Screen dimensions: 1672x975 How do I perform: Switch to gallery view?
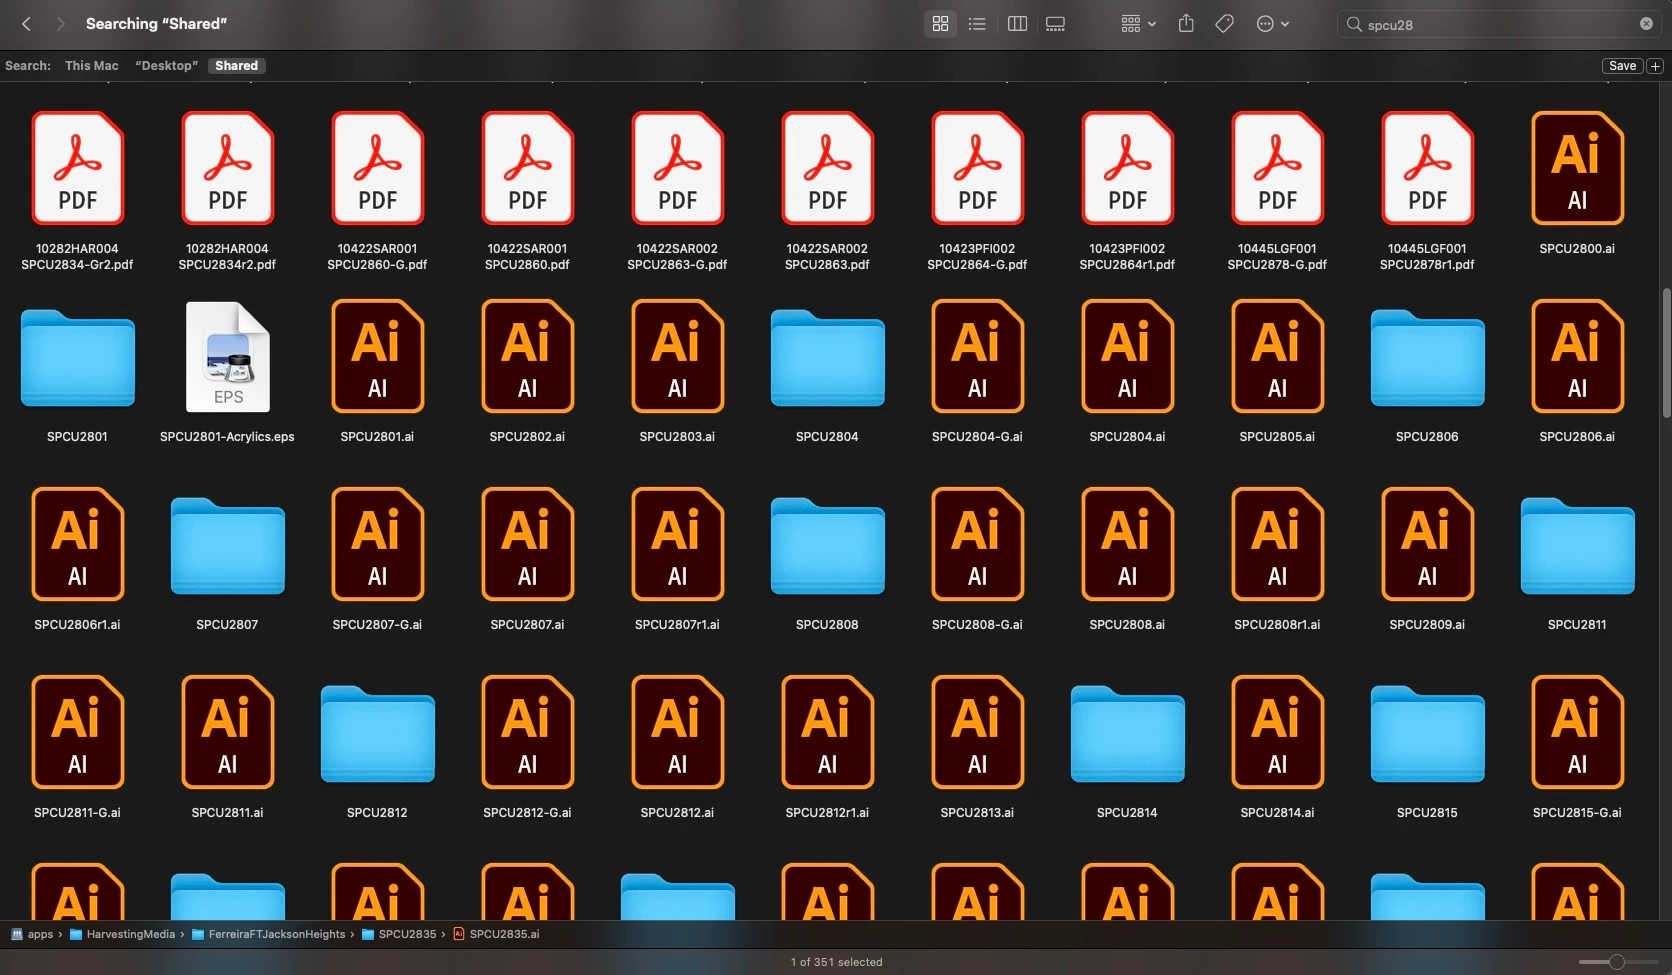pyautogui.click(x=1055, y=24)
